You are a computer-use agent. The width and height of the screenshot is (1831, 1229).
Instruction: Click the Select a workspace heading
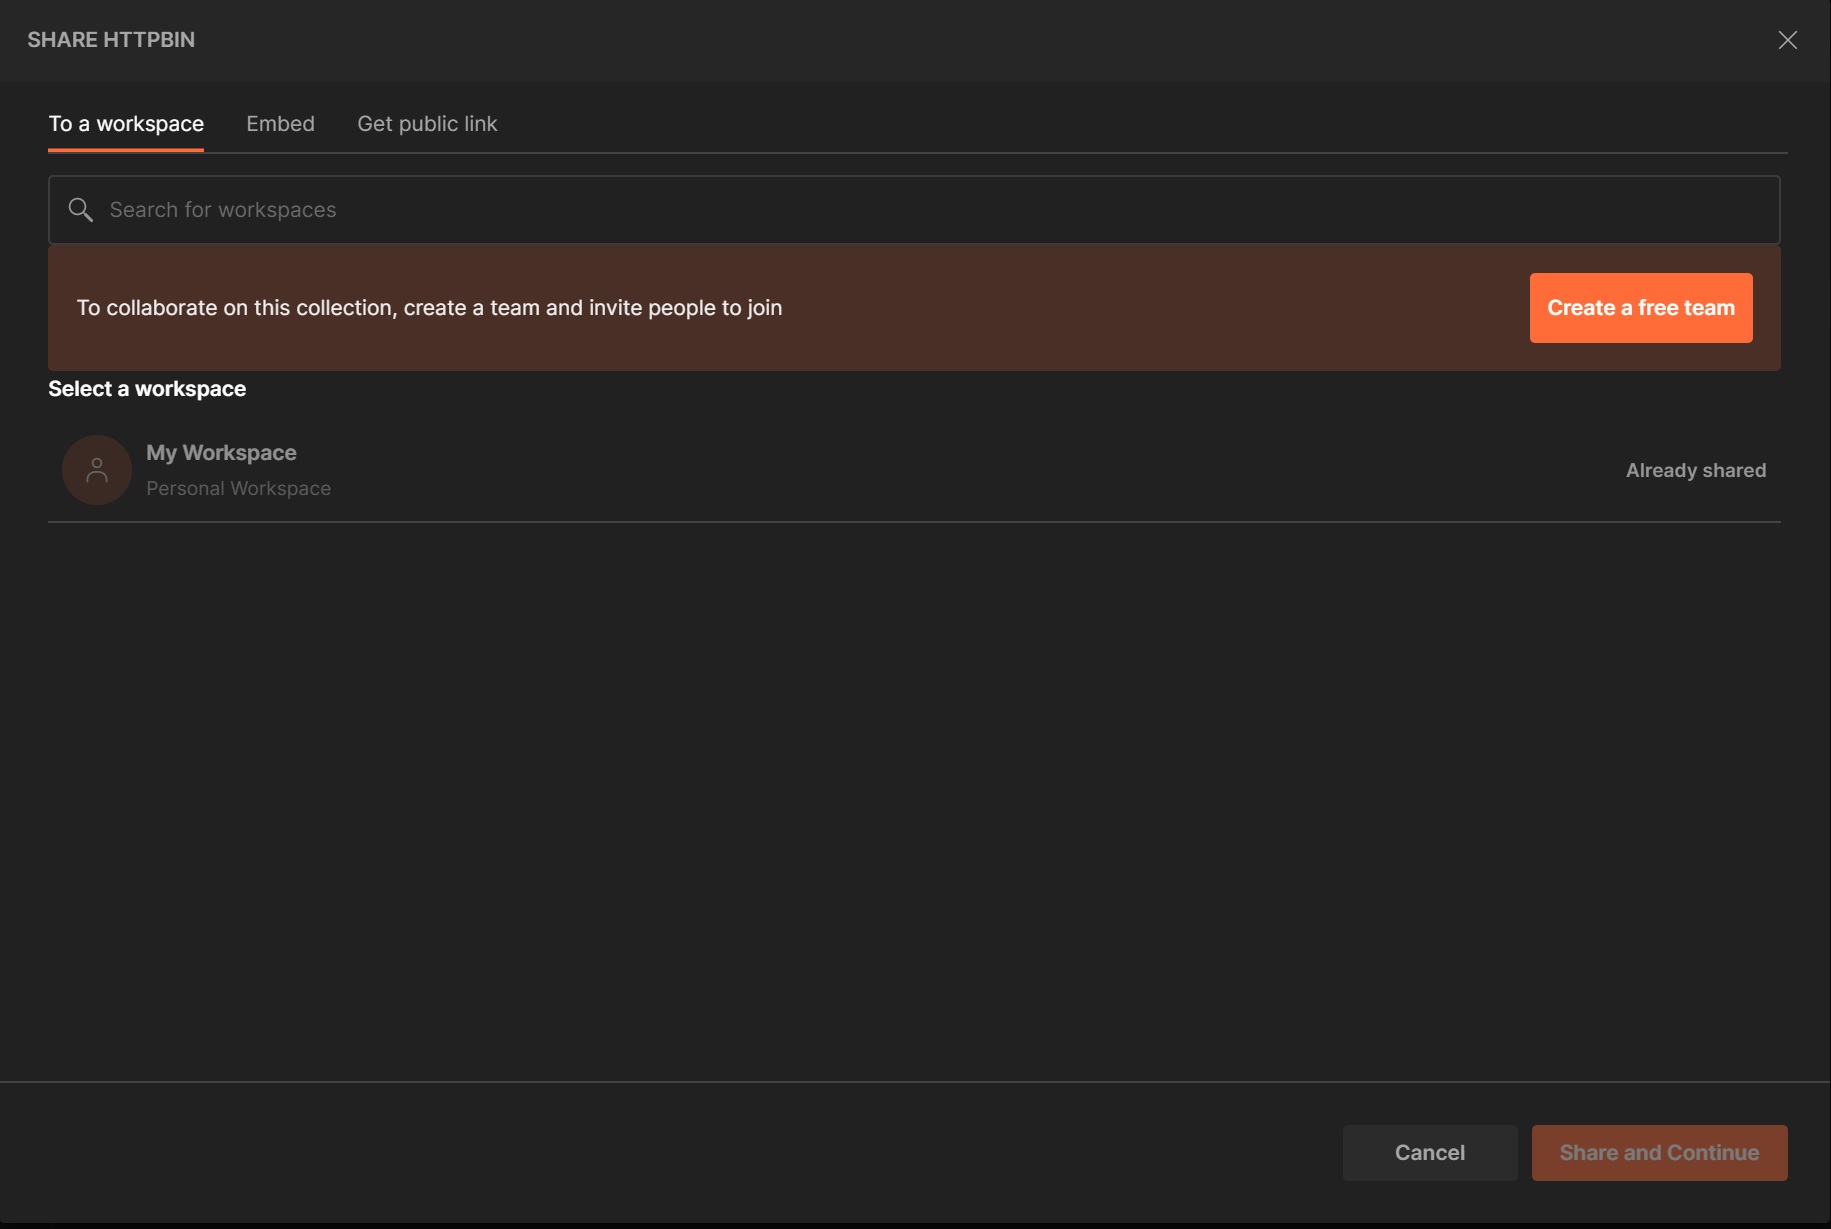click(147, 389)
